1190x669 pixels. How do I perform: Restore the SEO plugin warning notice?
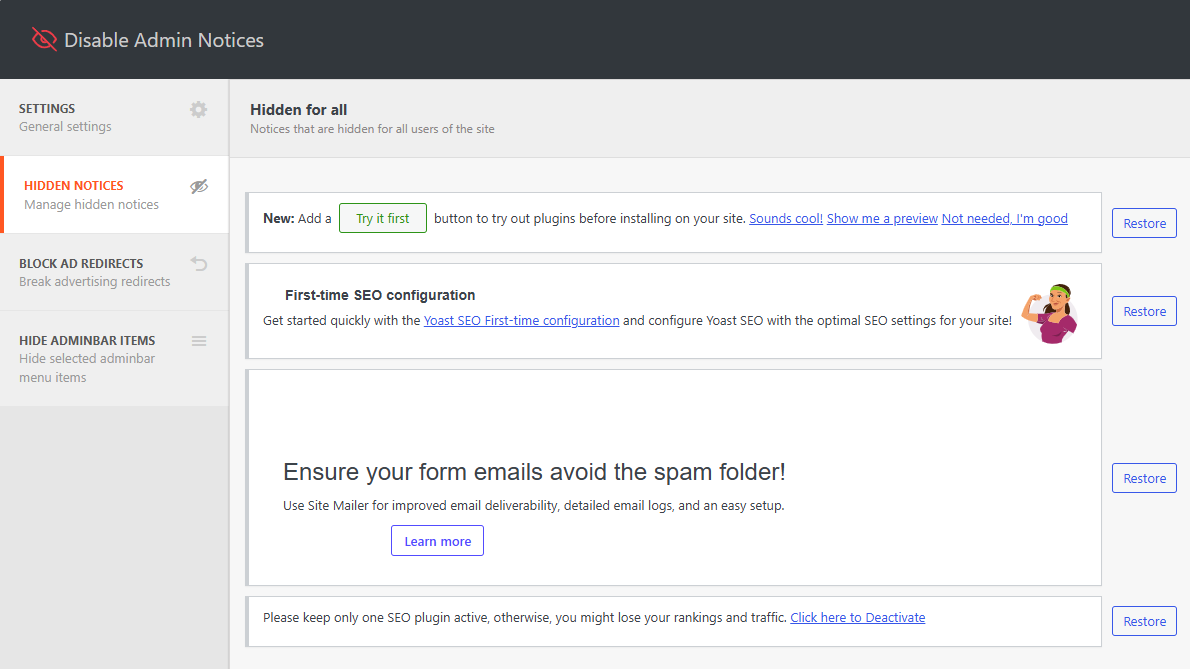click(x=1144, y=621)
